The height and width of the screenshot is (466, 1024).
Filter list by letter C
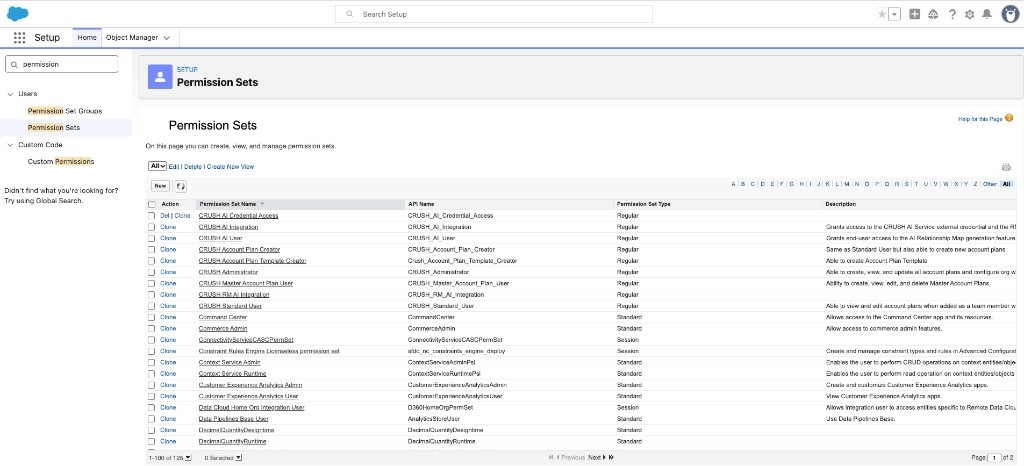752,184
